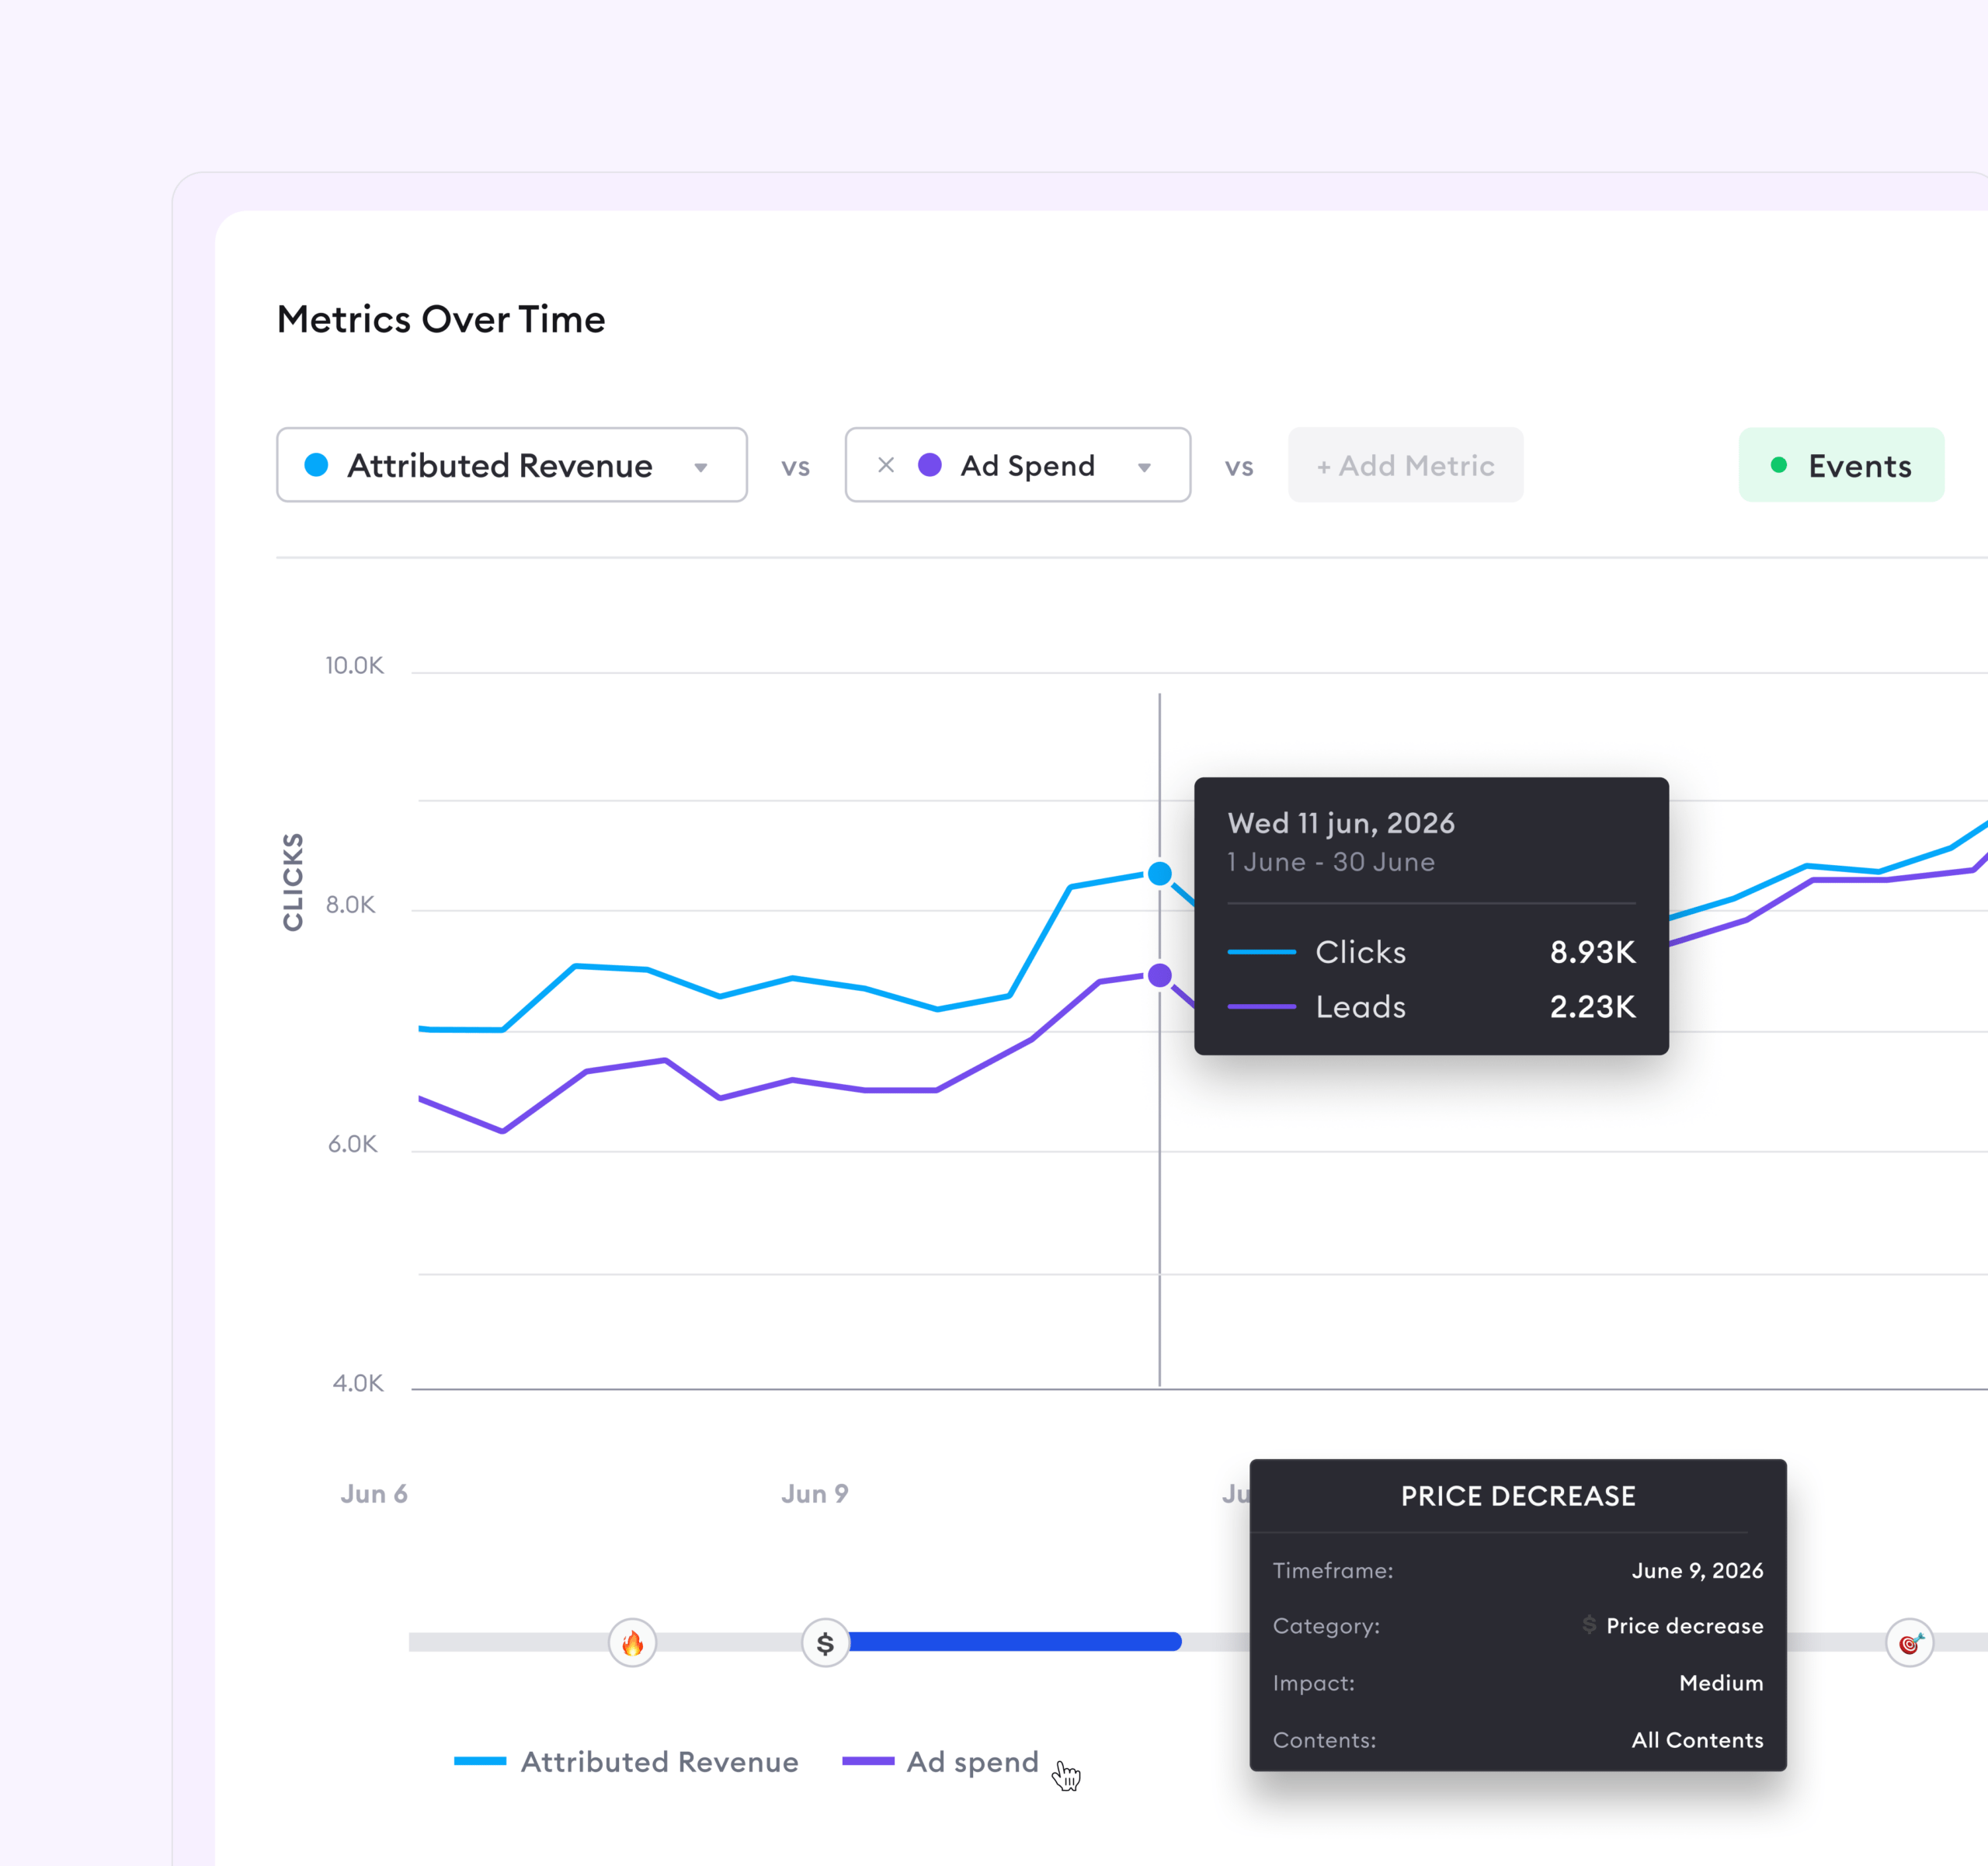
Task: Toggle the Attributed Revenue legend item
Action: (x=626, y=1762)
